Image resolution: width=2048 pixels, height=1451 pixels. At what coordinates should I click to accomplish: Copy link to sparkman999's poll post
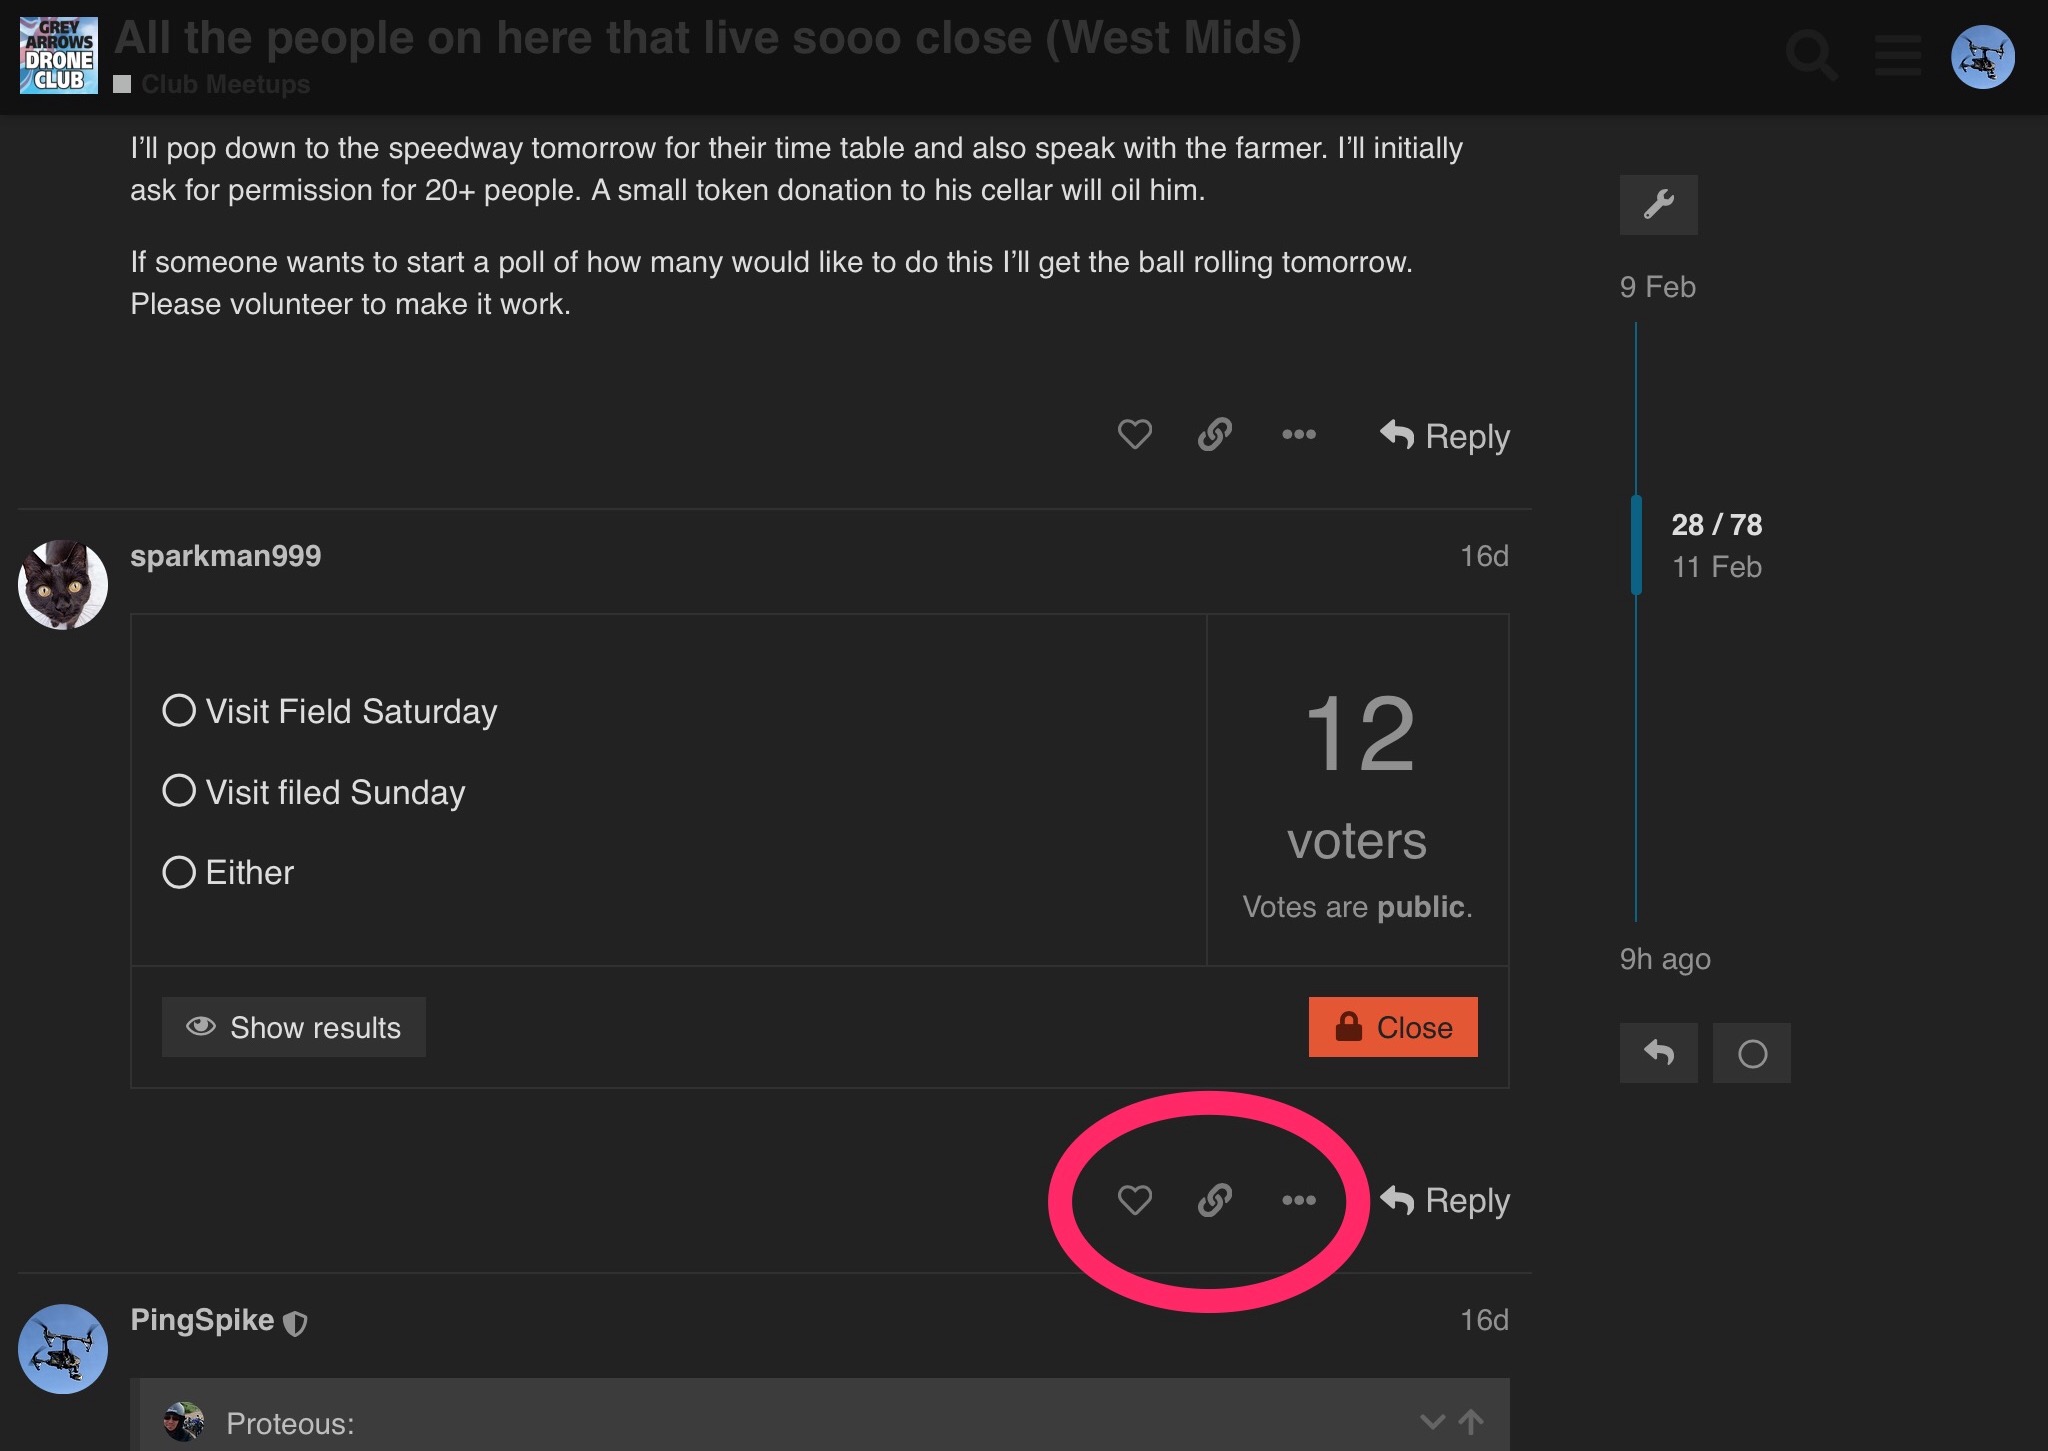click(x=1214, y=1199)
